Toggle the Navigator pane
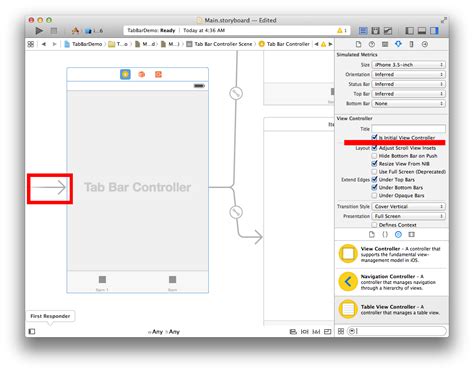Screen dimensions: 474x372 click(x=409, y=31)
